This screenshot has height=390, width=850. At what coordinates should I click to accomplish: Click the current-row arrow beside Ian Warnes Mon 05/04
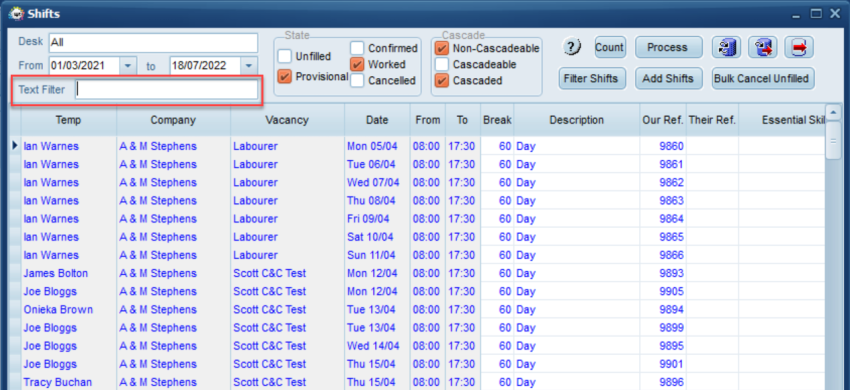15,146
